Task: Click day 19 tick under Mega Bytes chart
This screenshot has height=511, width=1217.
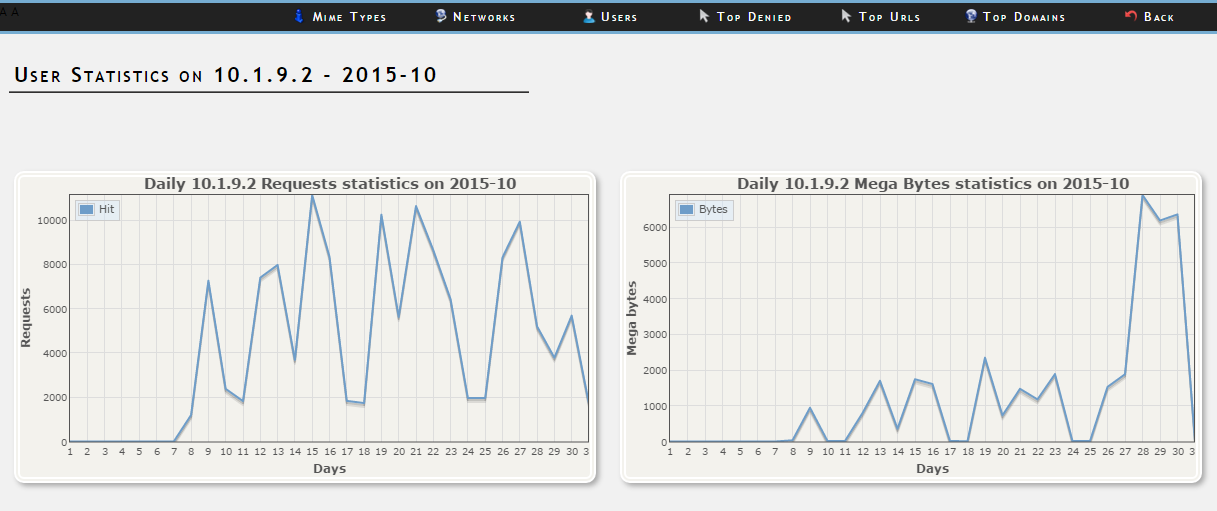Action: (986, 451)
